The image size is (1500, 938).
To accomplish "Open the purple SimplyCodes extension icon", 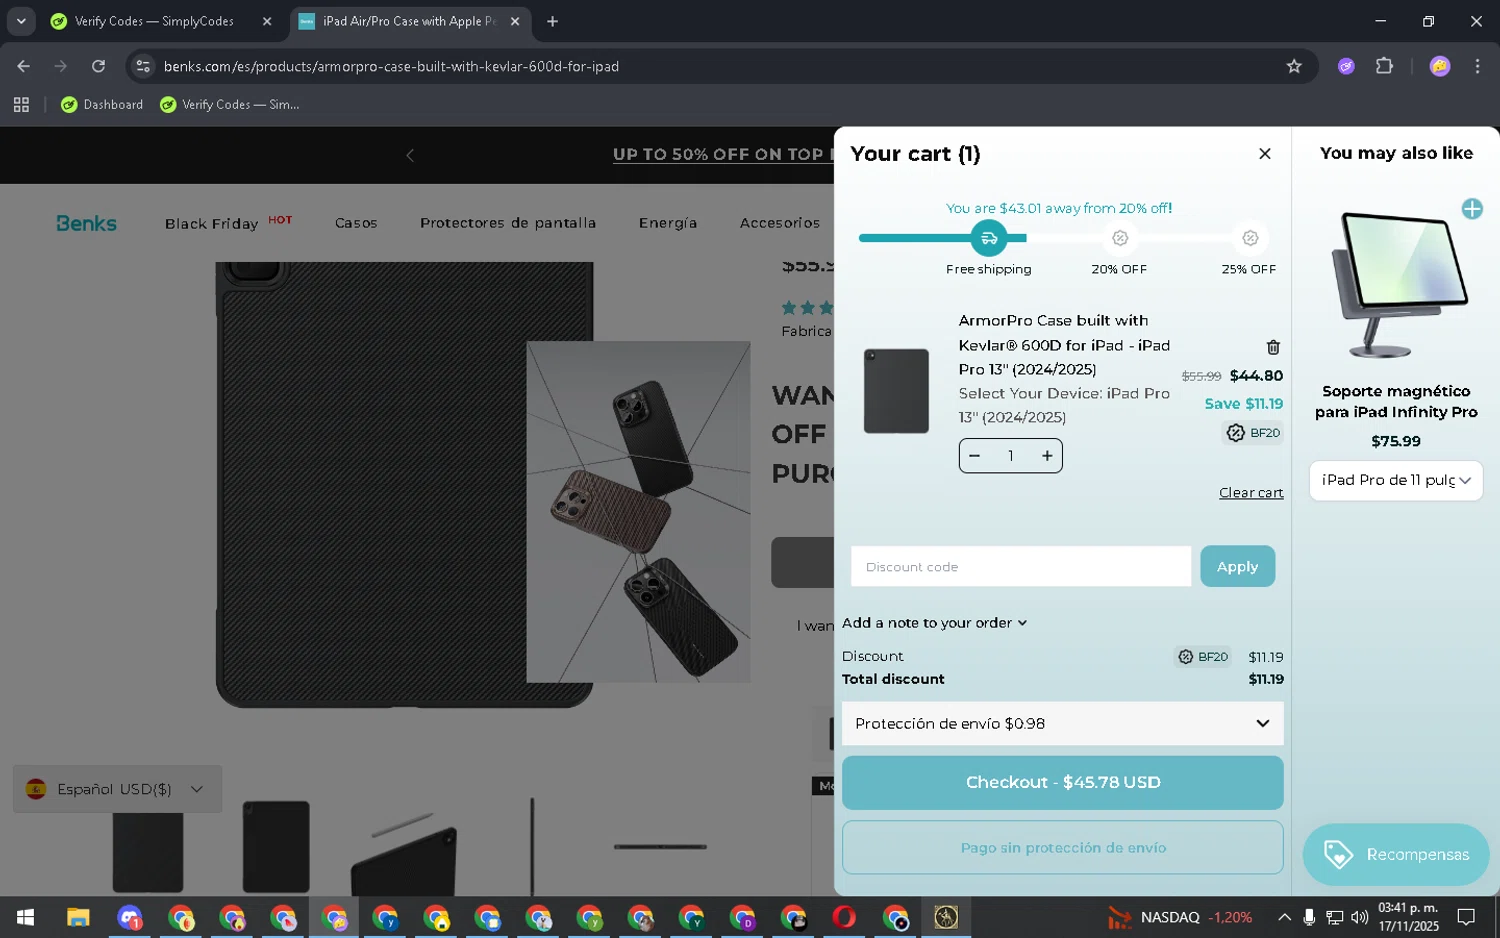I will 1346,66.
